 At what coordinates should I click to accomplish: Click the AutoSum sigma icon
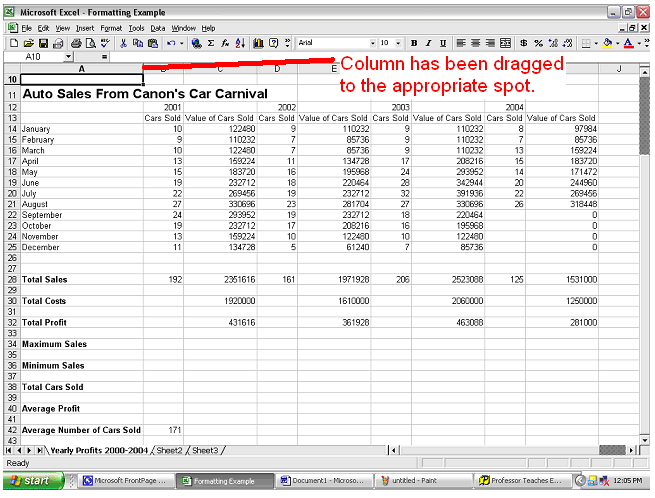(x=211, y=44)
